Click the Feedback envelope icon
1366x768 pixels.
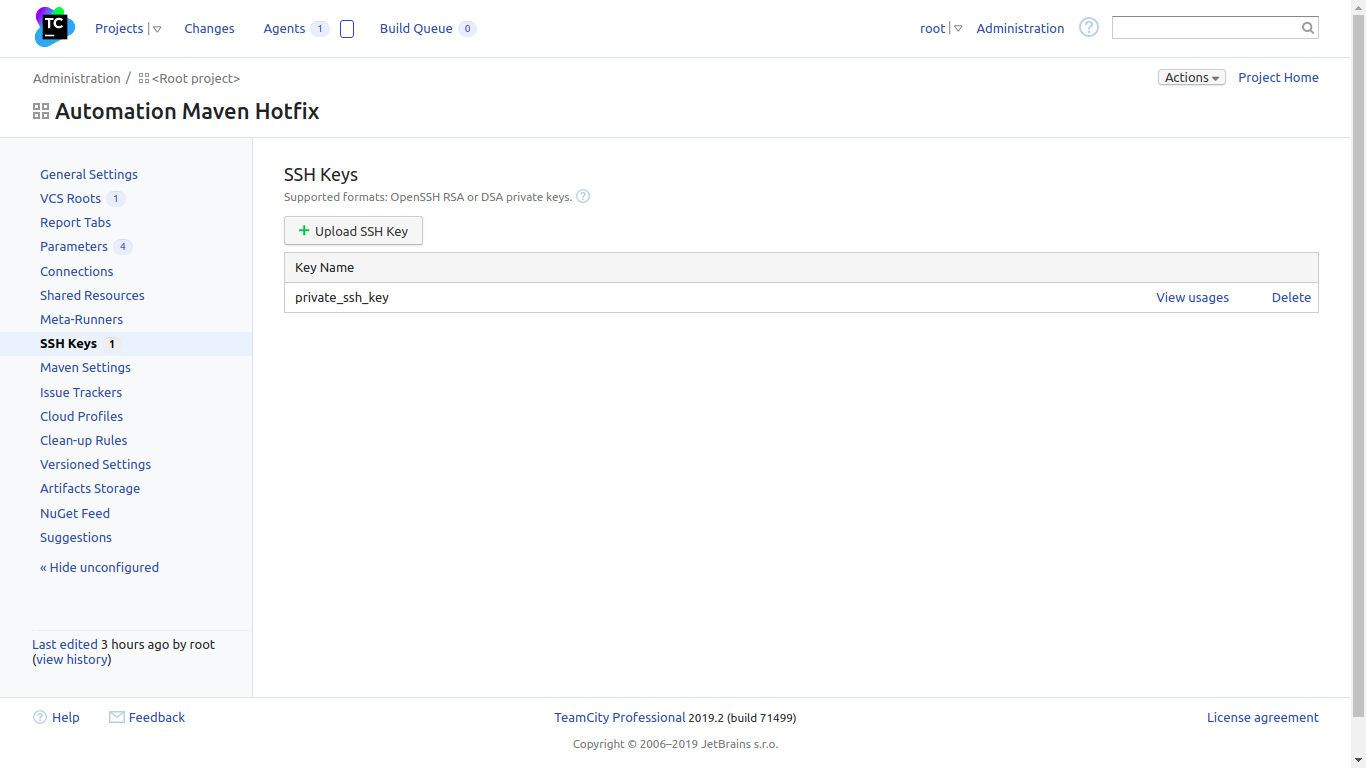tap(117, 717)
